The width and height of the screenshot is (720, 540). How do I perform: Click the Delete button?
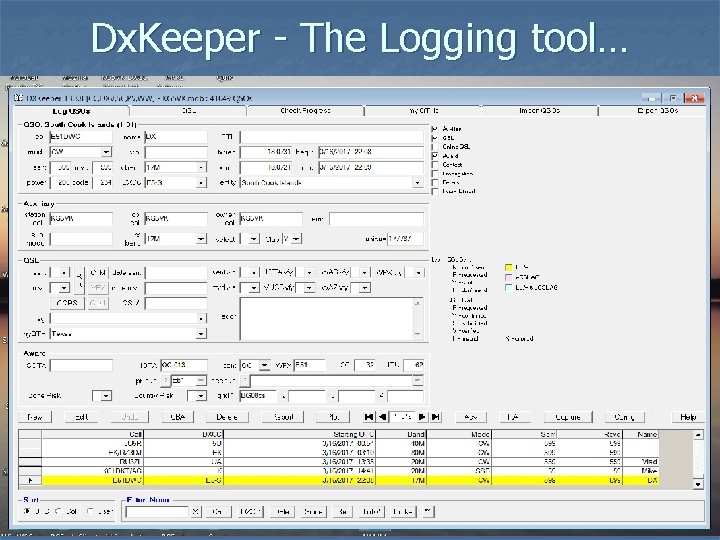[227, 417]
